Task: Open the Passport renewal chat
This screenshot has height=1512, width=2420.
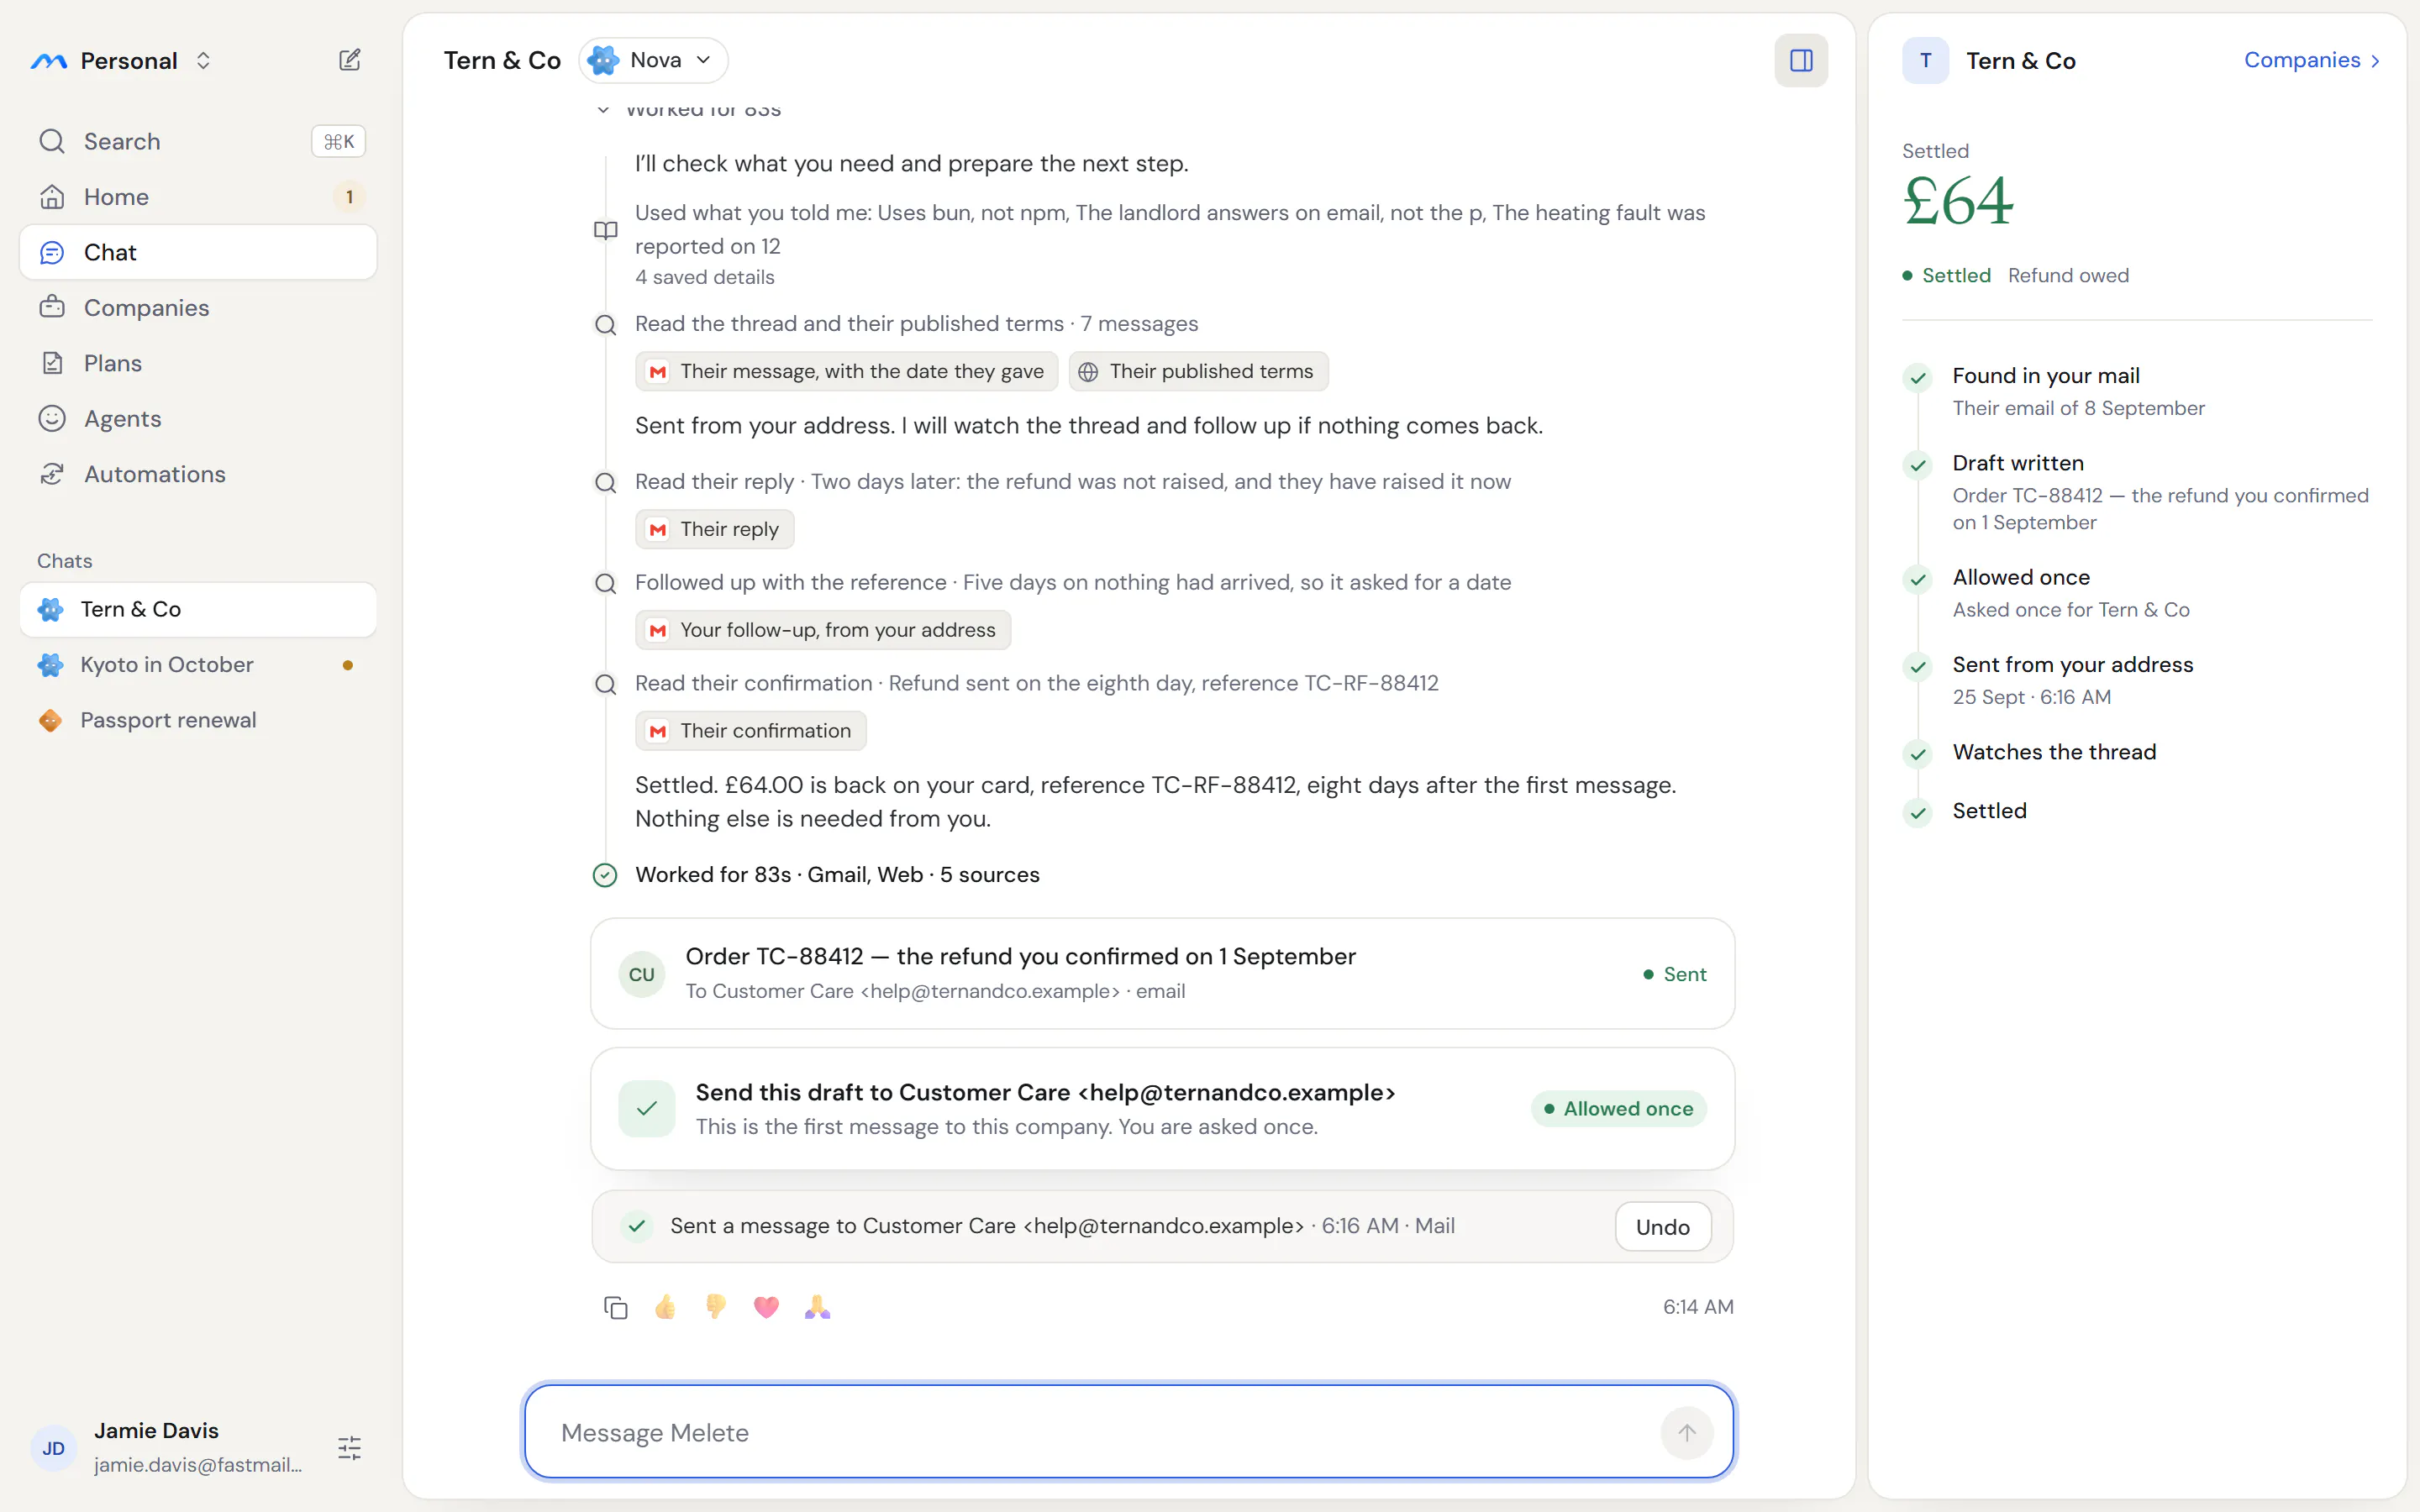Action: [x=198, y=720]
